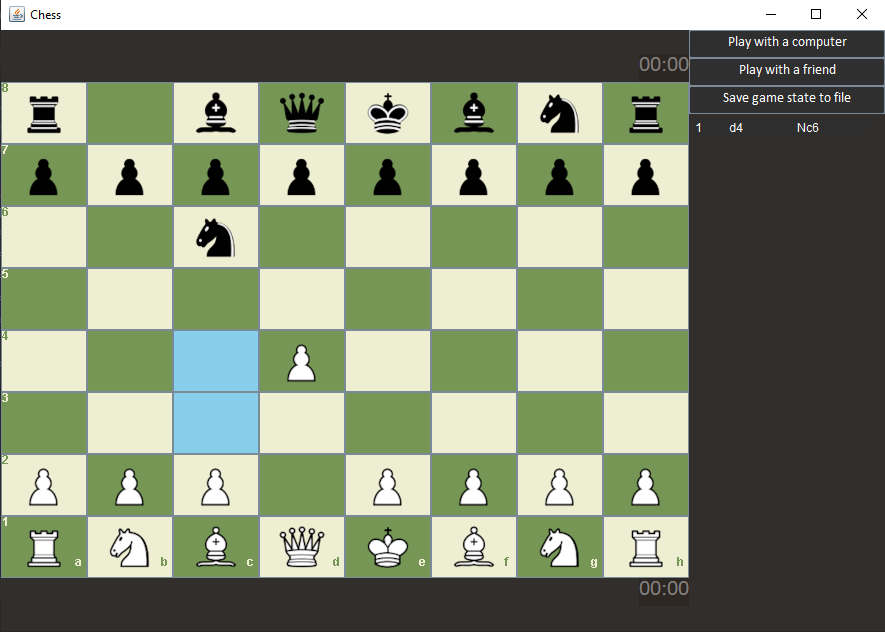The width and height of the screenshot is (885, 632).
Task: Click the Play with a friend button
Action: tap(786, 70)
